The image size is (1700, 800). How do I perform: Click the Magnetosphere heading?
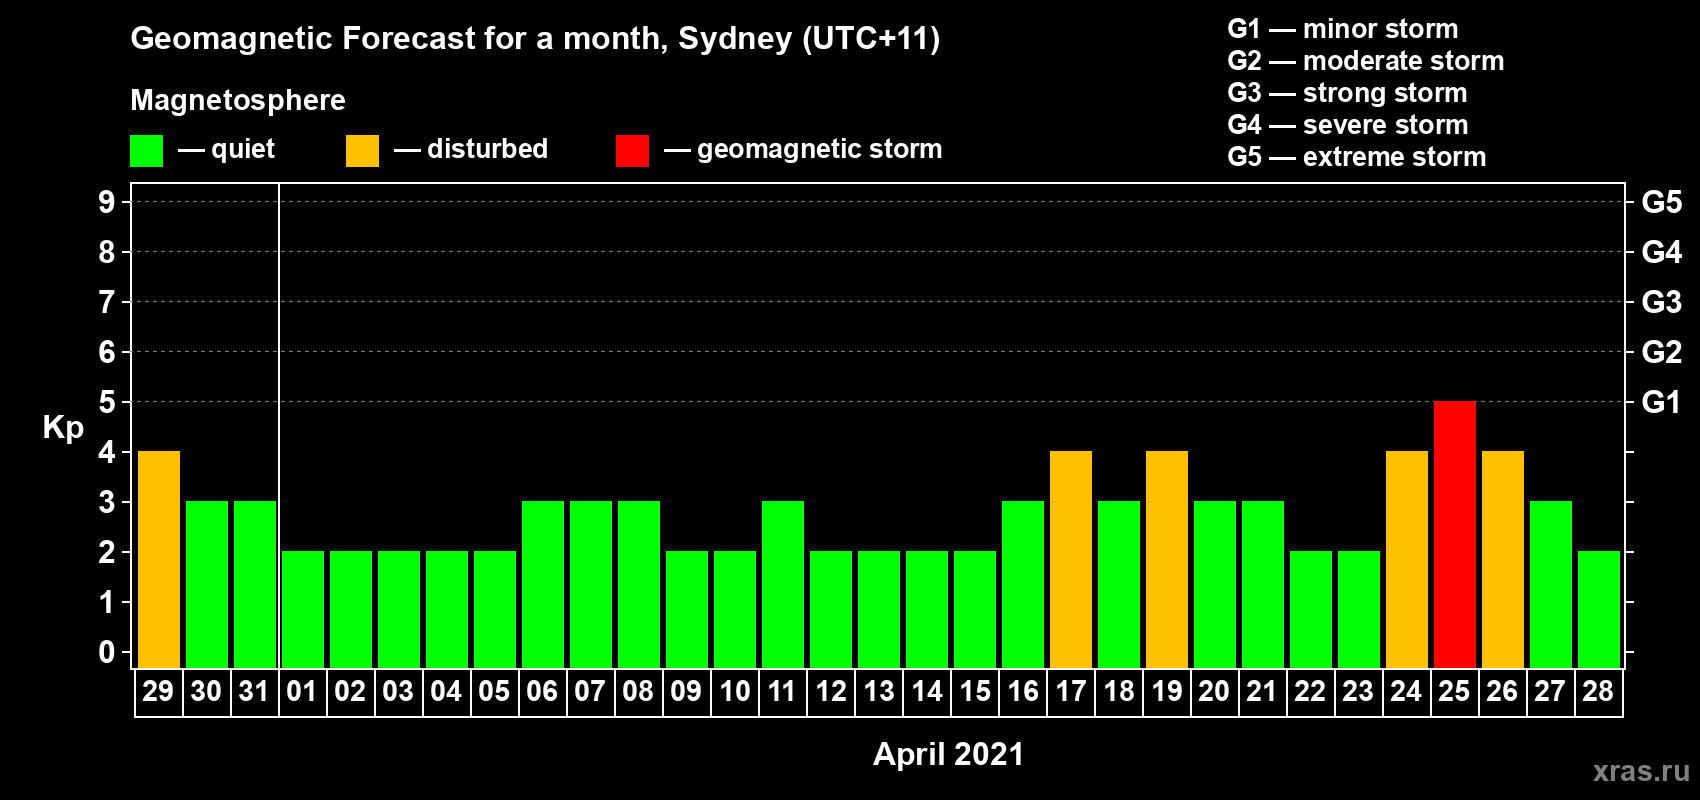[238, 101]
